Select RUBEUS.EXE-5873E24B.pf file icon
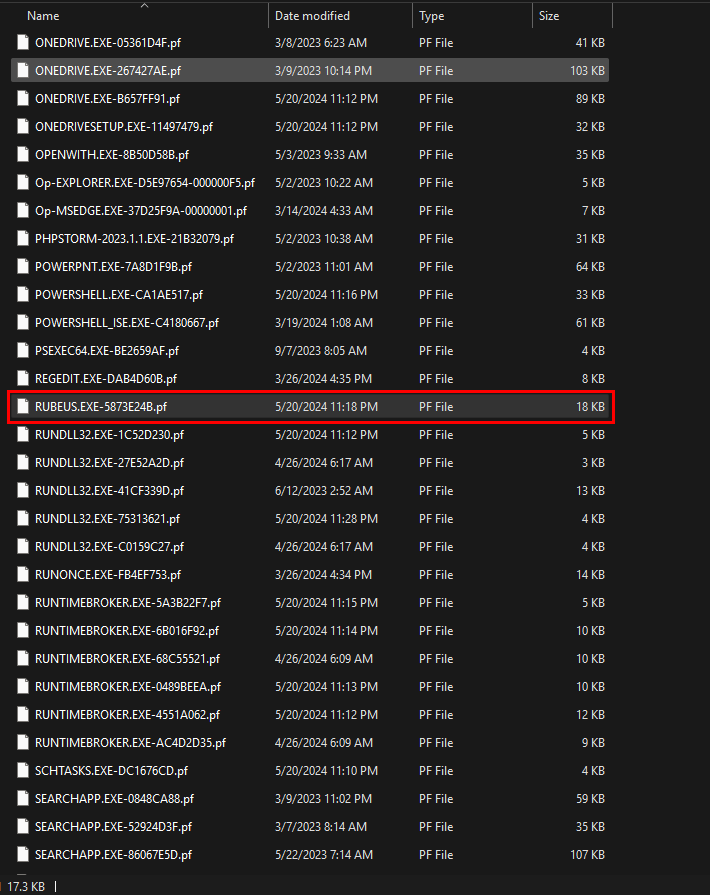This screenshot has height=895, width=710. pyautogui.click(x=23, y=406)
